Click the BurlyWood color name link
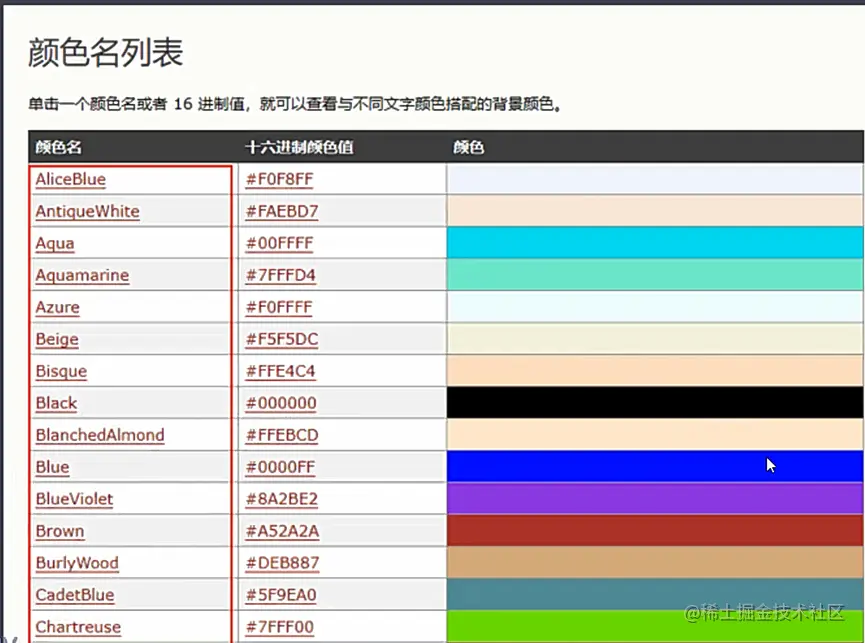Image resolution: width=865 pixels, height=643 pixels. [x=77, y=563]
